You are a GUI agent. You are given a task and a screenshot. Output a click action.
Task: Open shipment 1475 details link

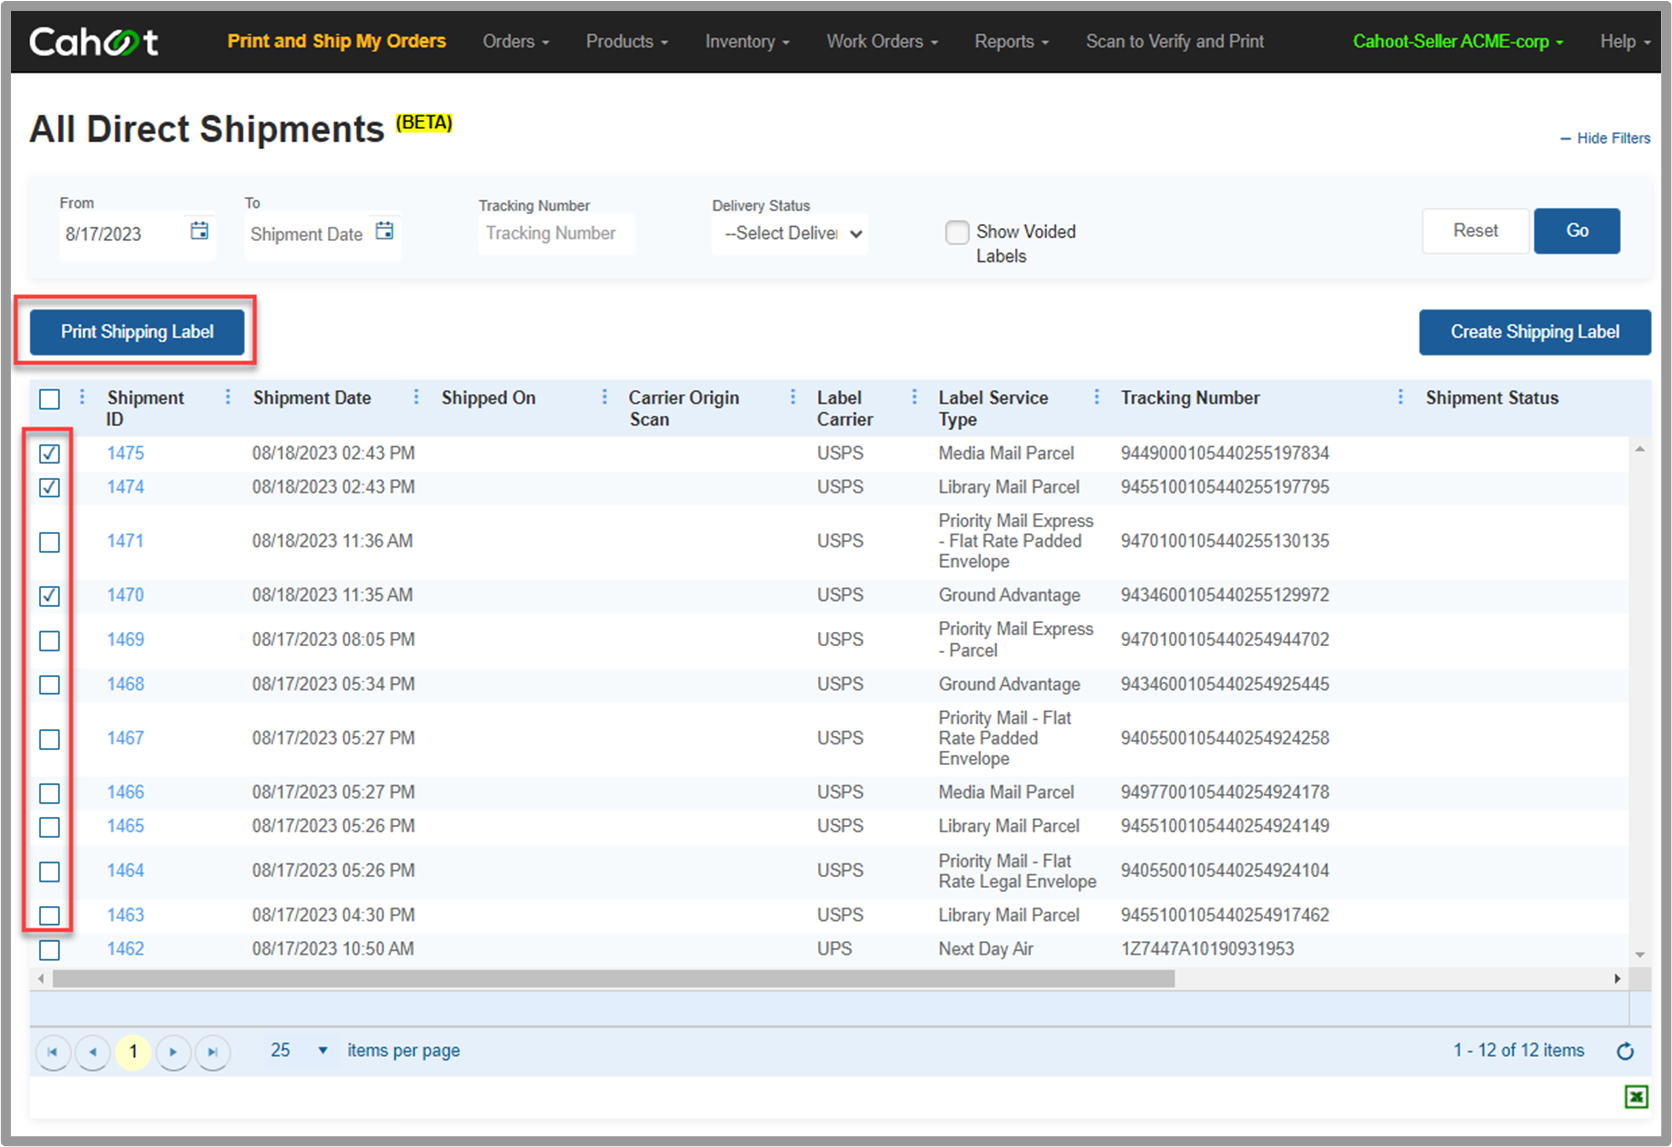click(x=126, y=453)
